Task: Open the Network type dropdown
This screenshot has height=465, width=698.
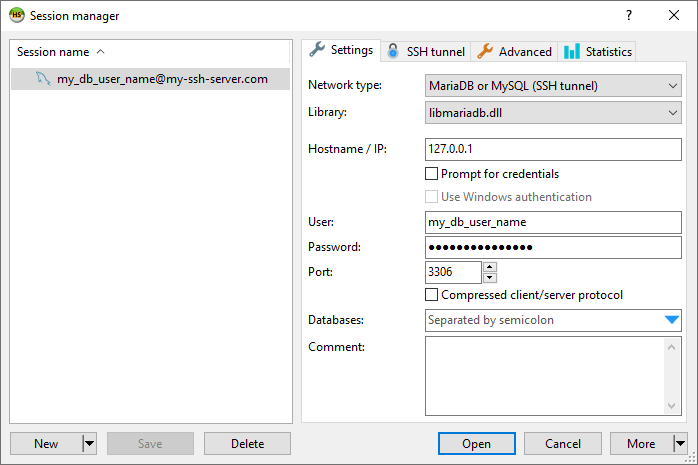Action: pyautogui.click(x=553, y=85)
